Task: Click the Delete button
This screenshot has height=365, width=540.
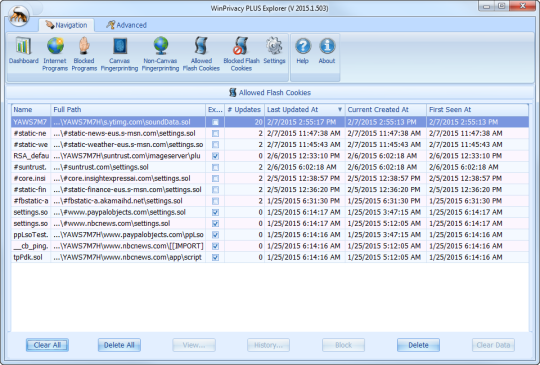Action: [418, 345]
